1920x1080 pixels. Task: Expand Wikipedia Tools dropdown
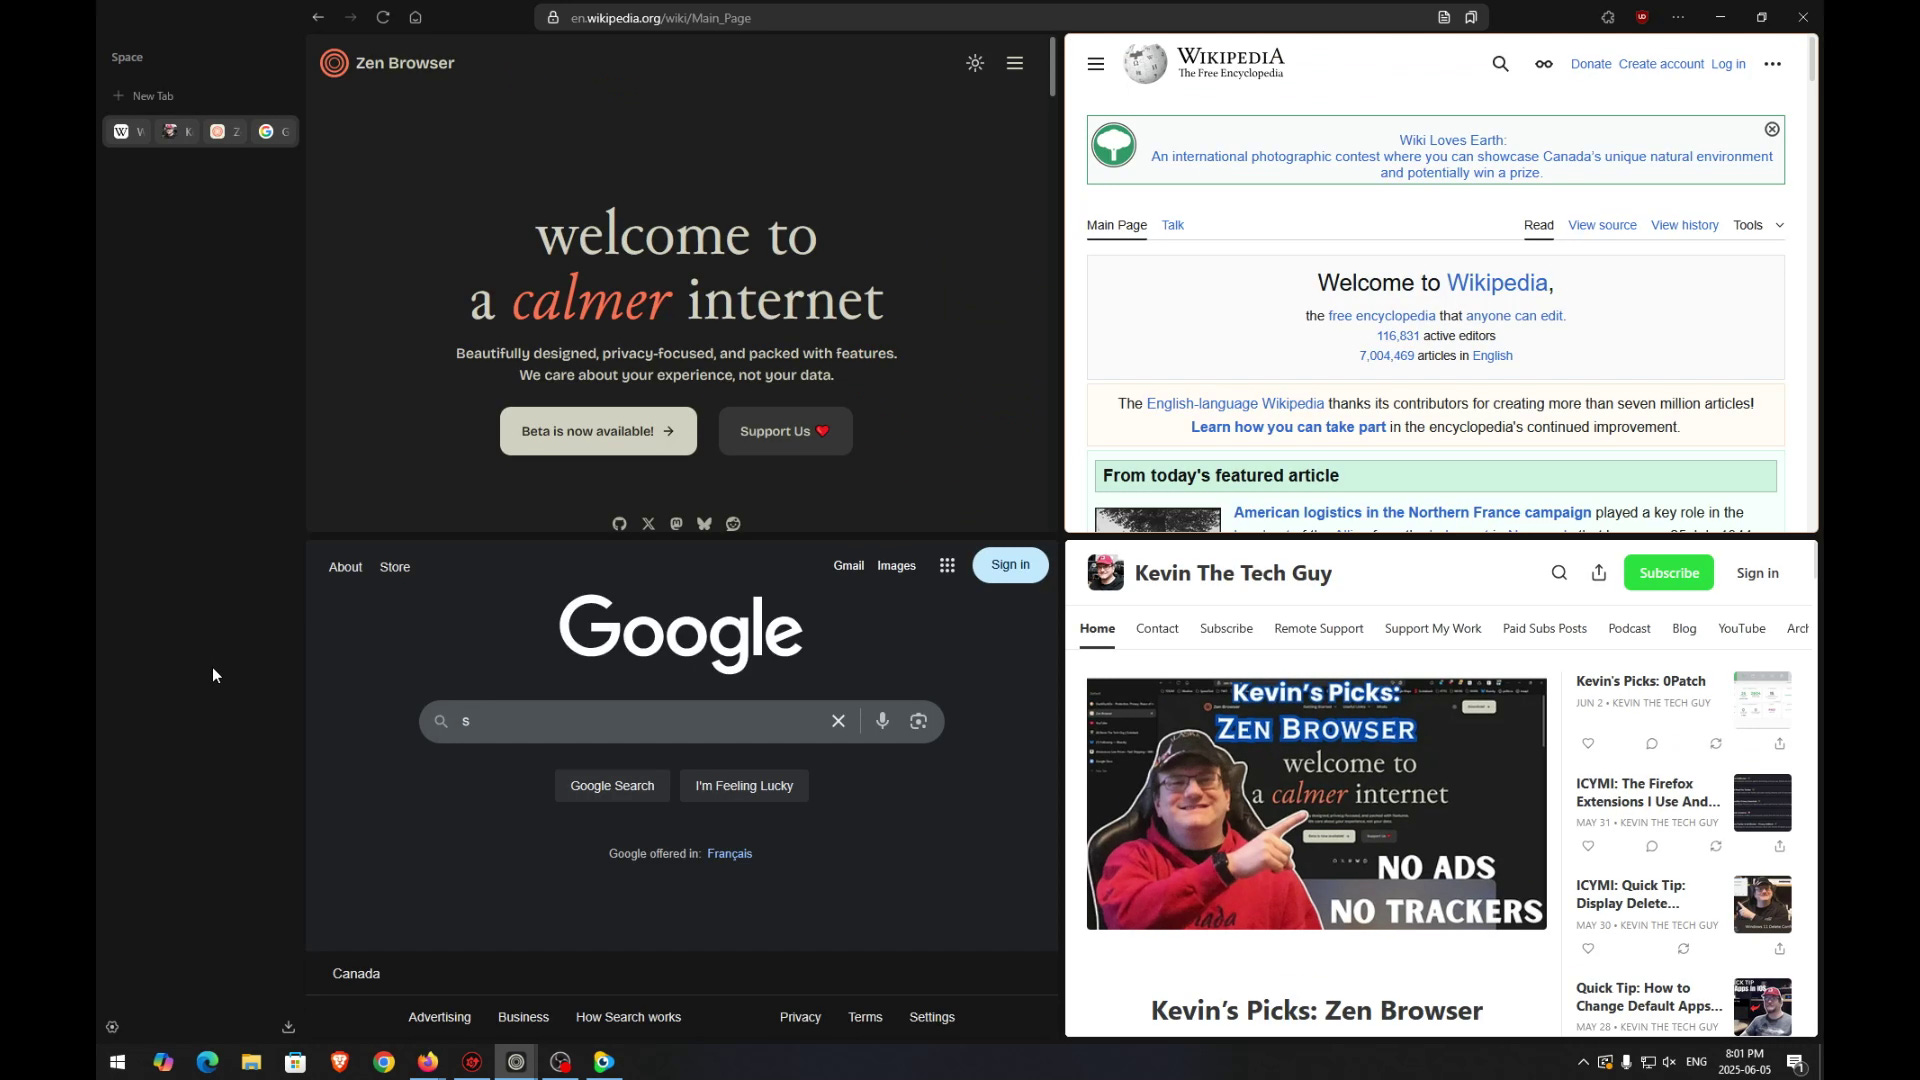[x=1758, y=225]
